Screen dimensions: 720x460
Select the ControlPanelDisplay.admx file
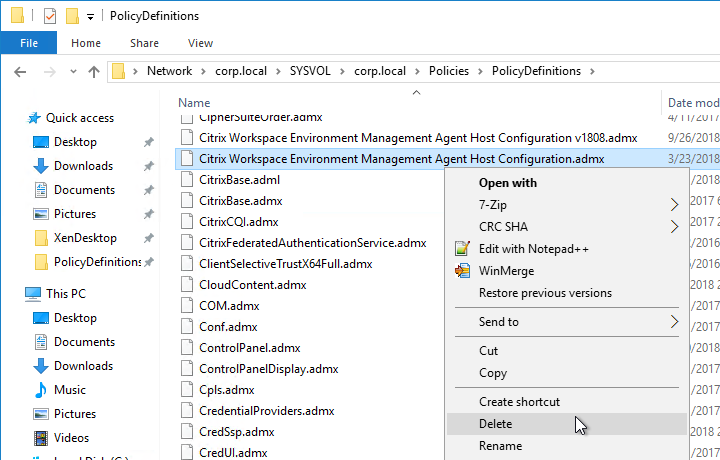click(x=269, y=369)
